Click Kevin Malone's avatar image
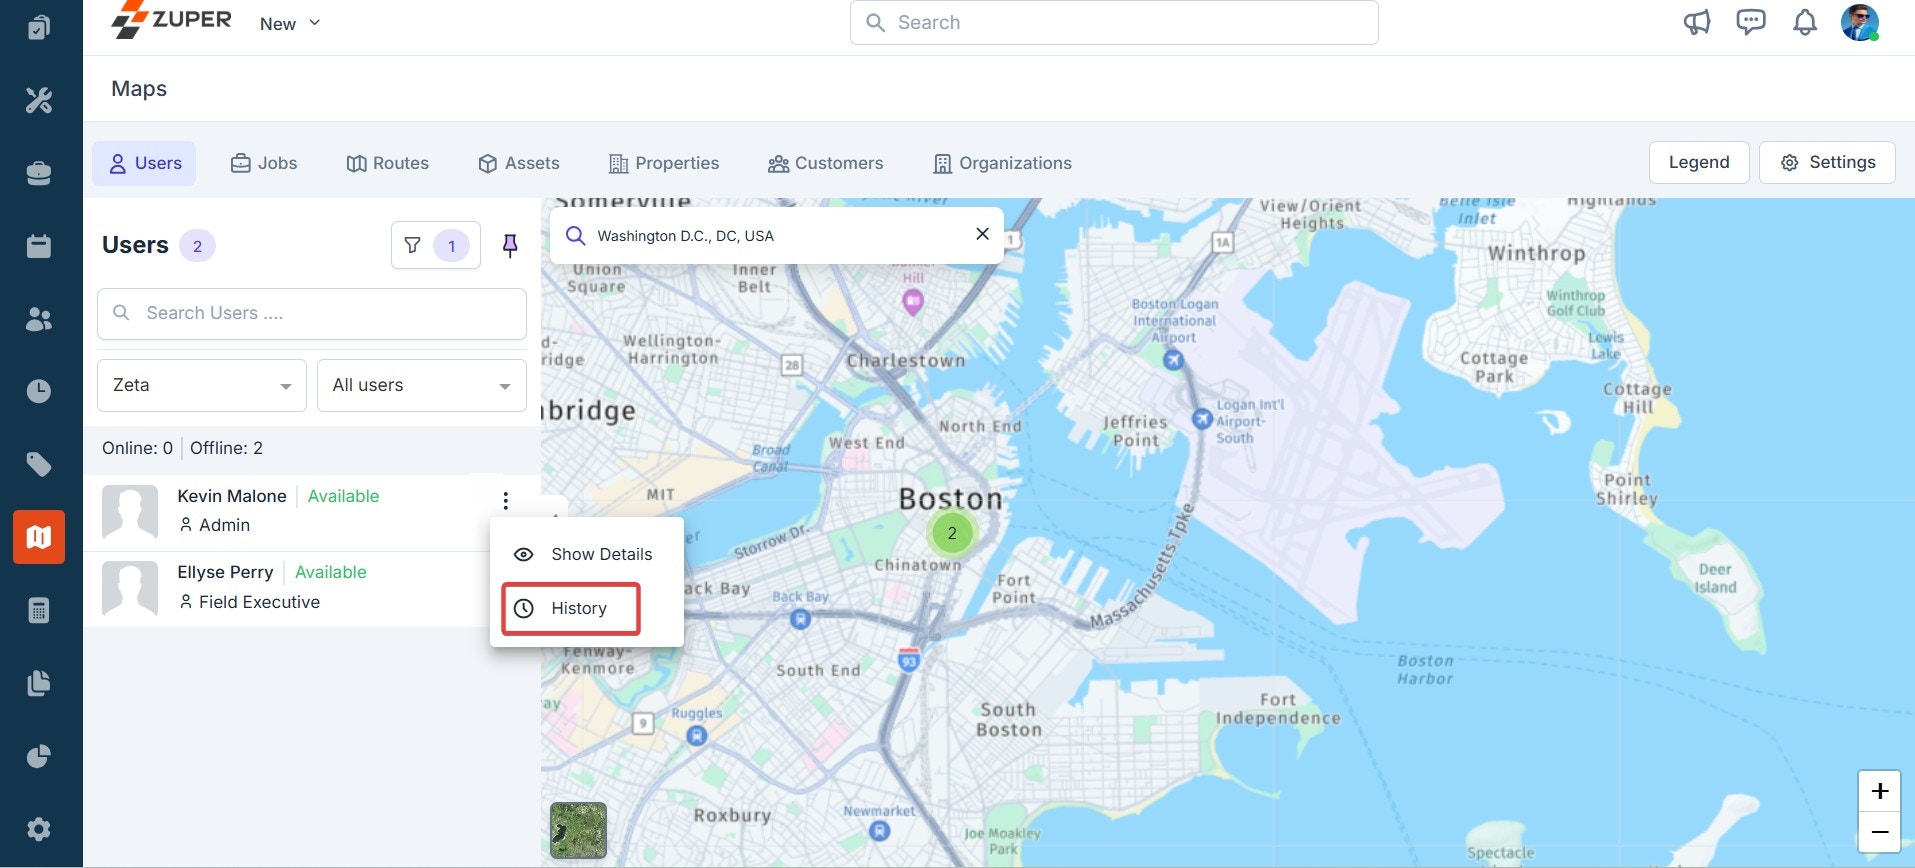The image size is (1915, 868). pyautogui.click(x=130, y=512)
